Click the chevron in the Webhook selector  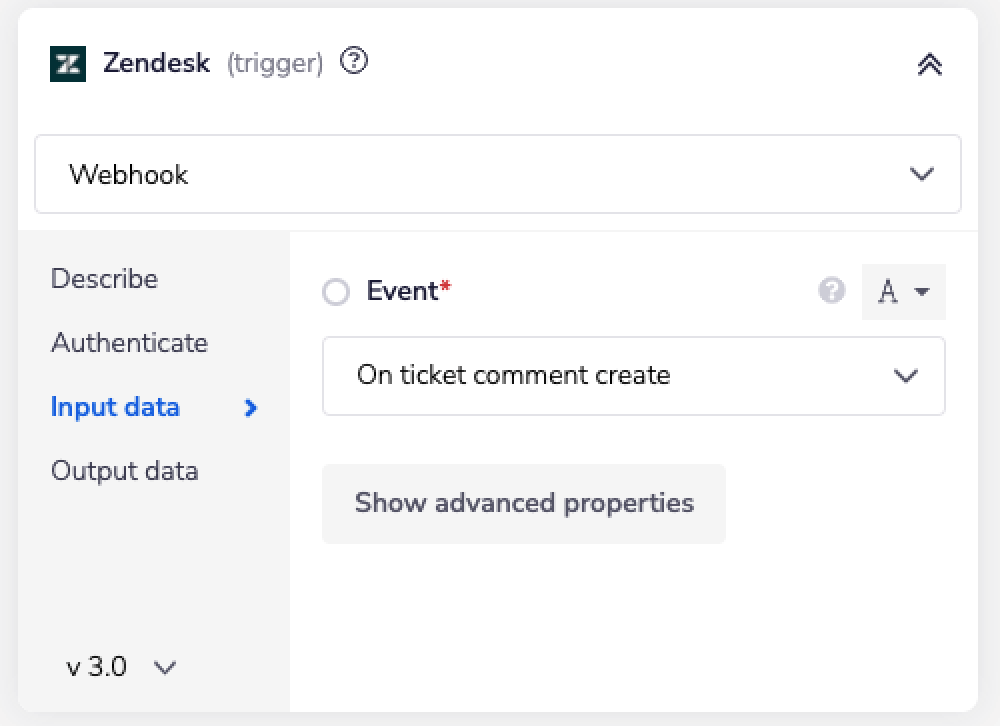(x=921, y=174)
